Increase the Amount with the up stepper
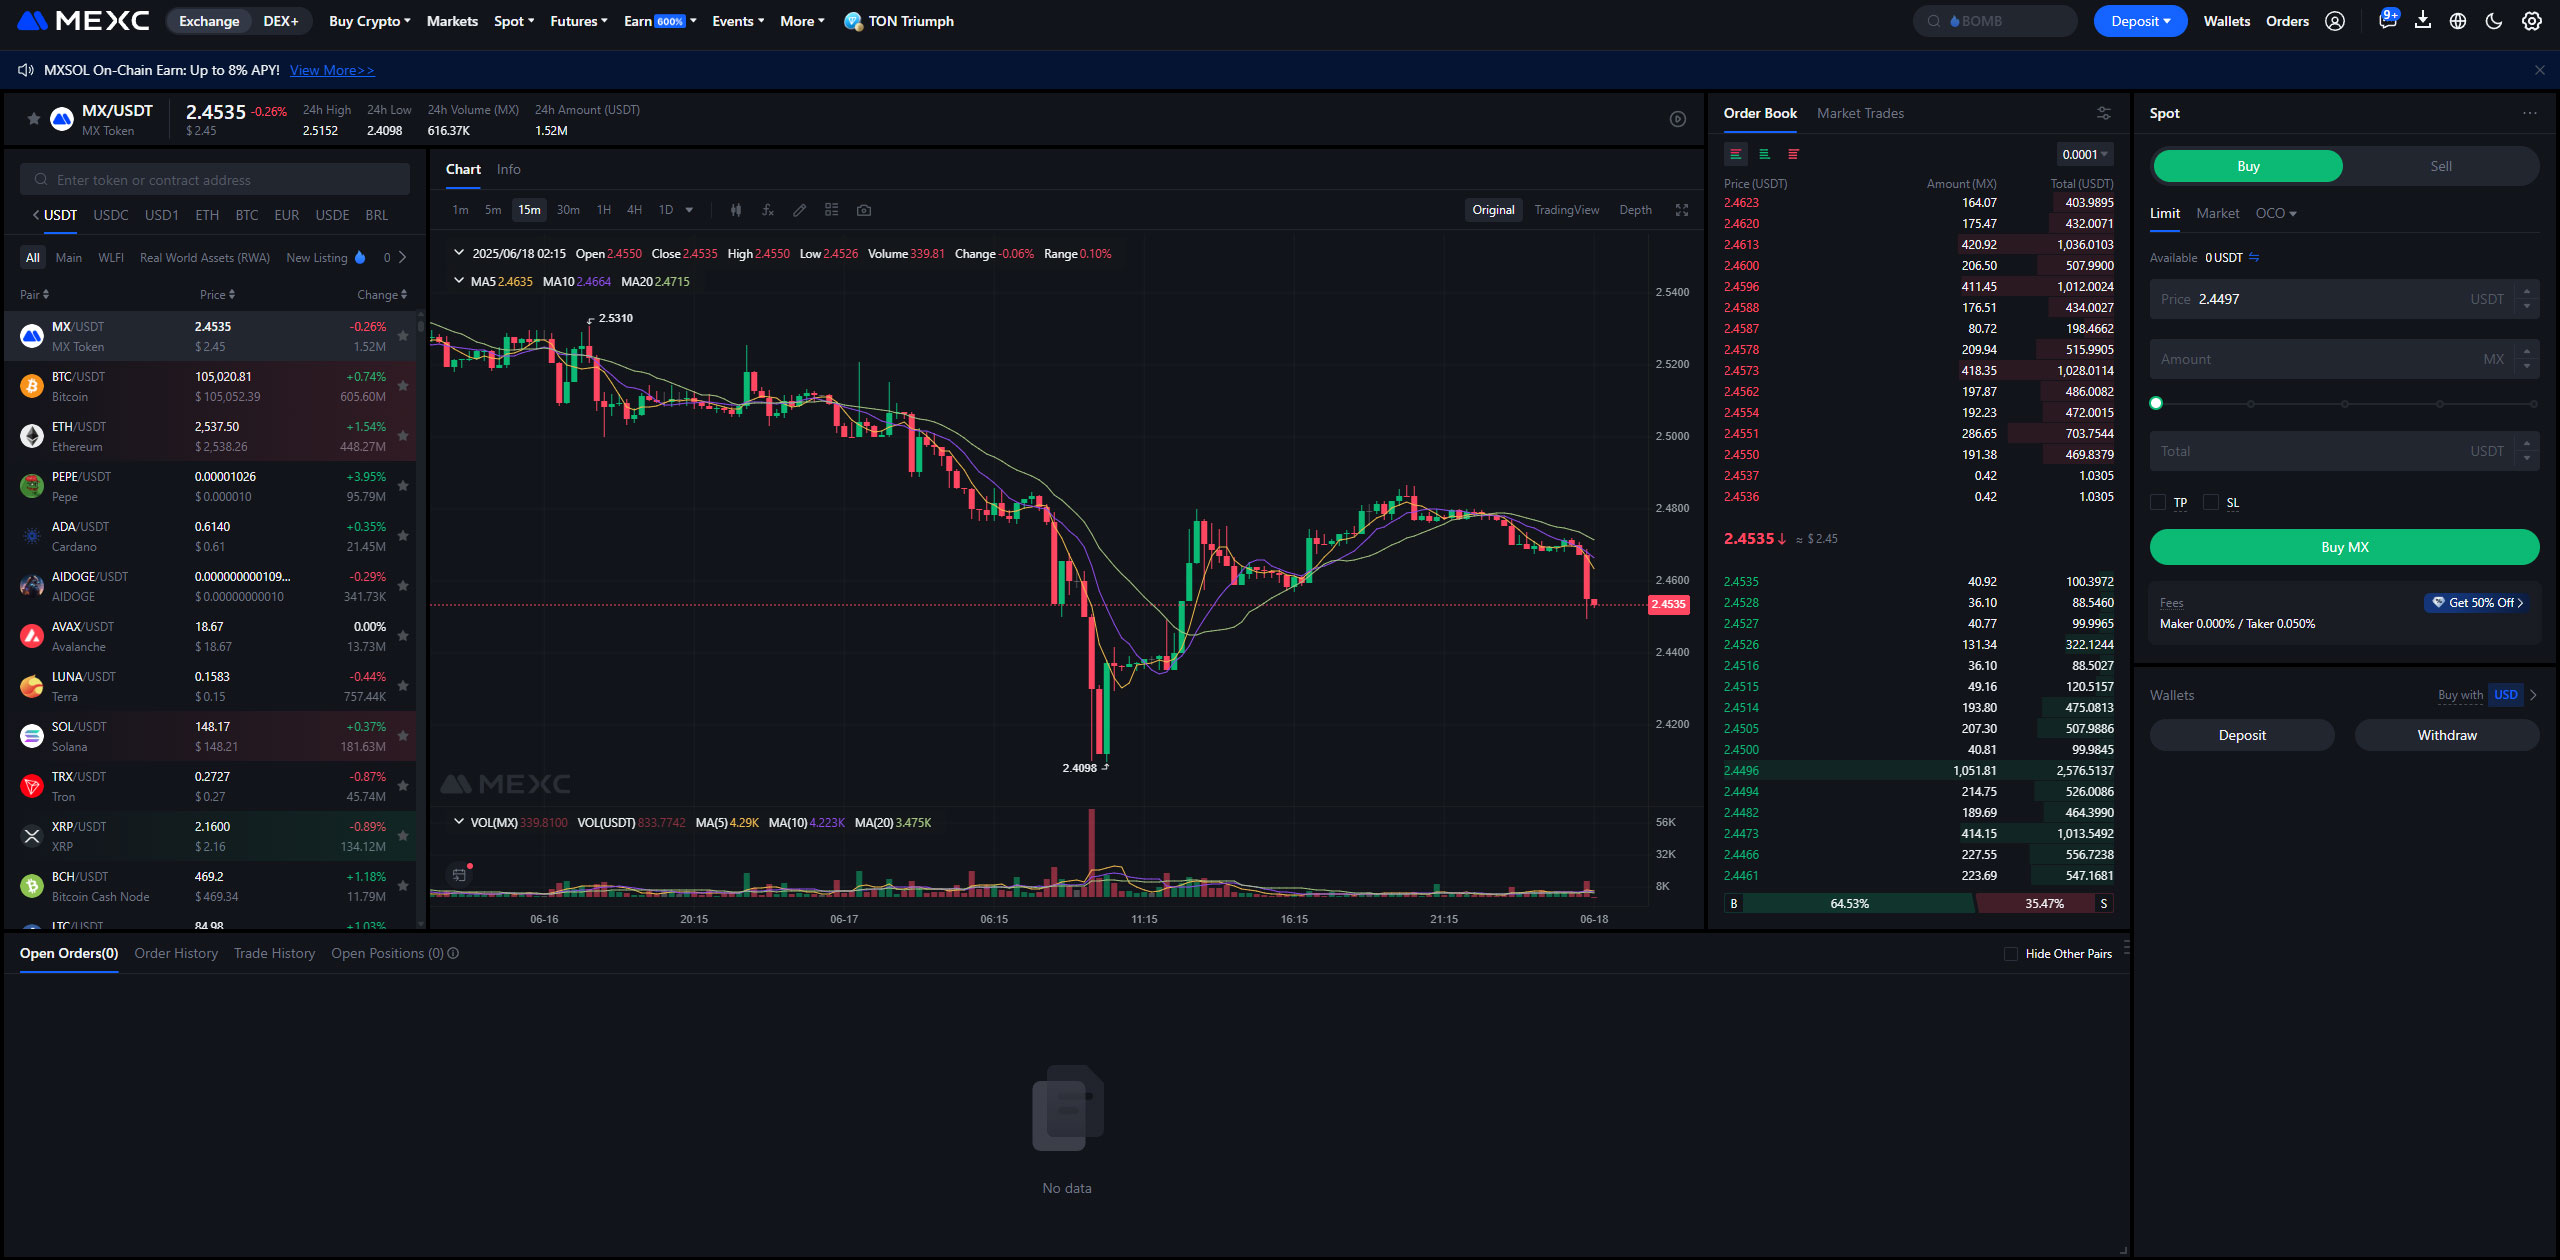This screenshot has width=2560, height=1260. (x=2527, y=351)
